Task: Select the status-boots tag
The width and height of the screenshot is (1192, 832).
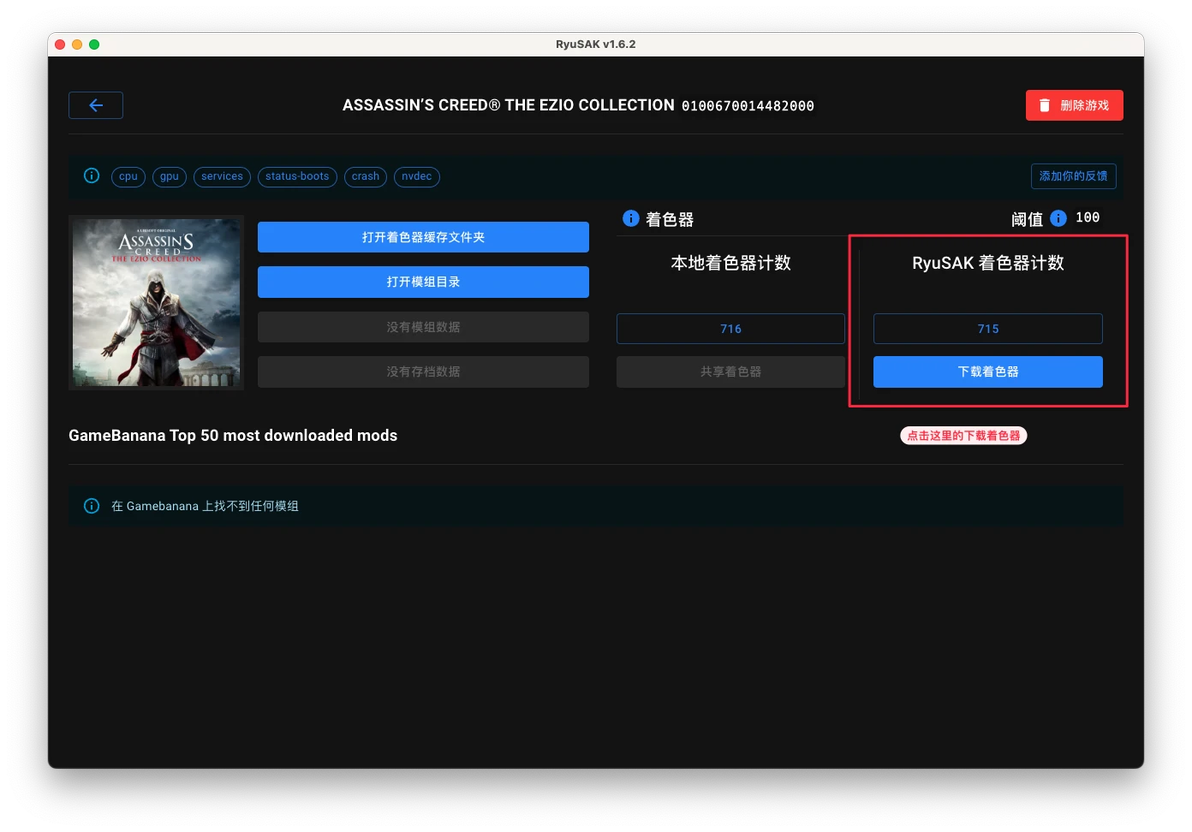Action: (x=296, y=176)
